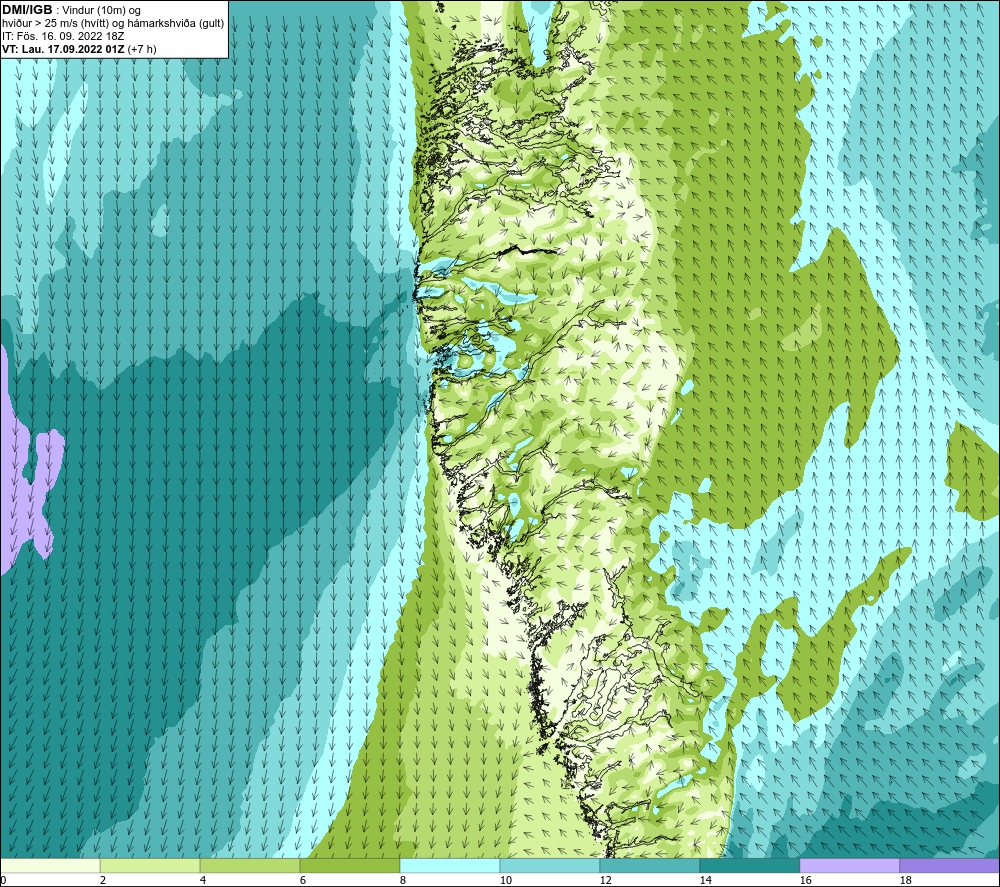Viewport: 1000px width, 887px height.
Task: Click the "VT: Lau. 17.09.2022 01Z" line
Action: click(63, 49)
